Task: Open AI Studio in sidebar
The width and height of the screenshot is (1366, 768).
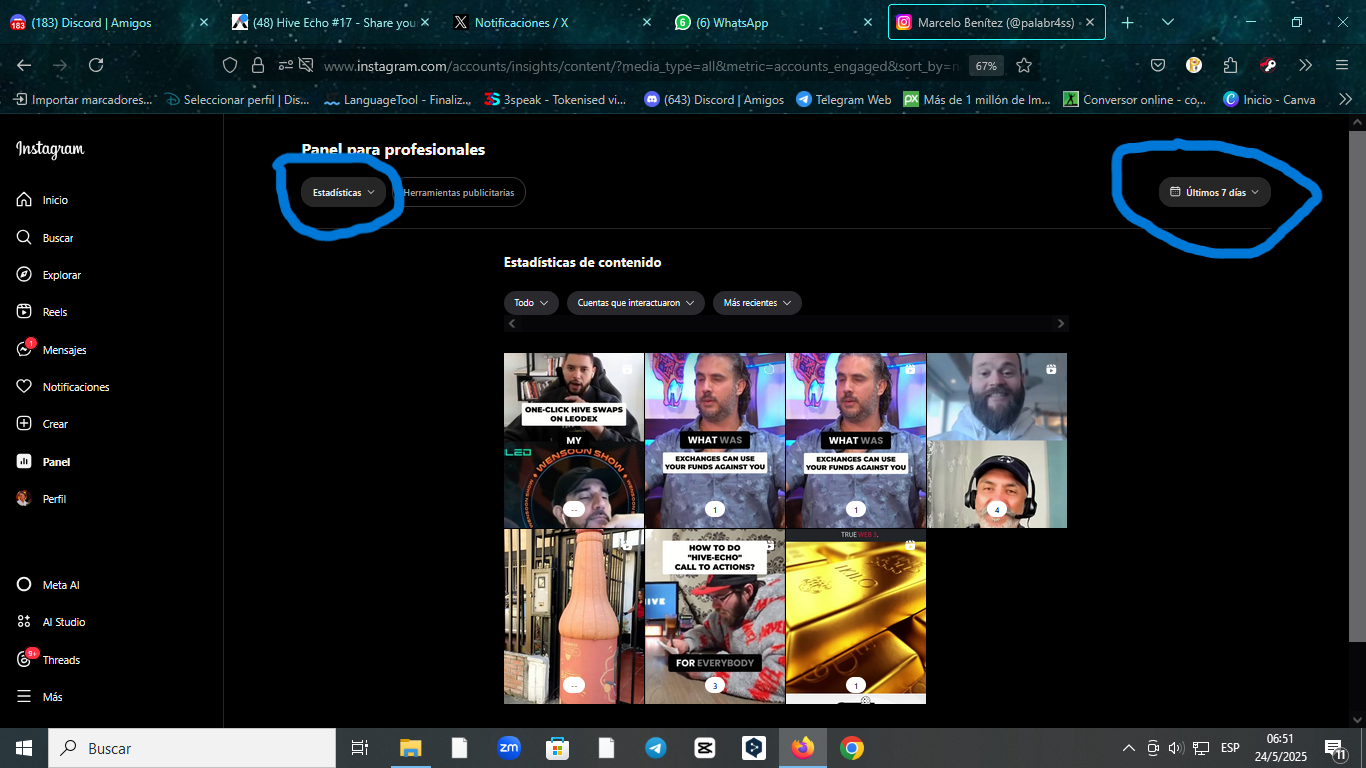Action: (x=51, y=622)
